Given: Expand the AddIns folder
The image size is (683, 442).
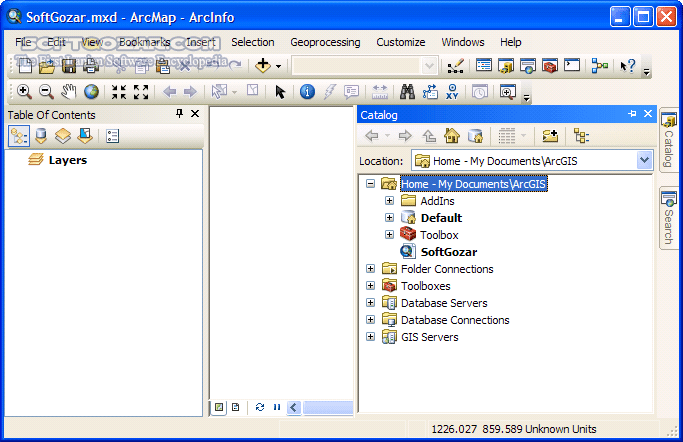Looking at the screenshot, I should [x=389, y=200].
